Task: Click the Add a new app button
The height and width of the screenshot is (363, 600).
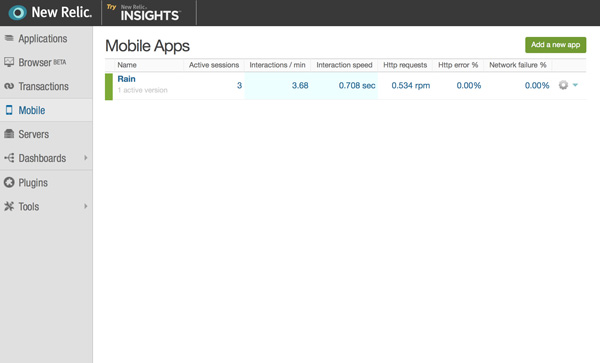Action: pos(555,45)
